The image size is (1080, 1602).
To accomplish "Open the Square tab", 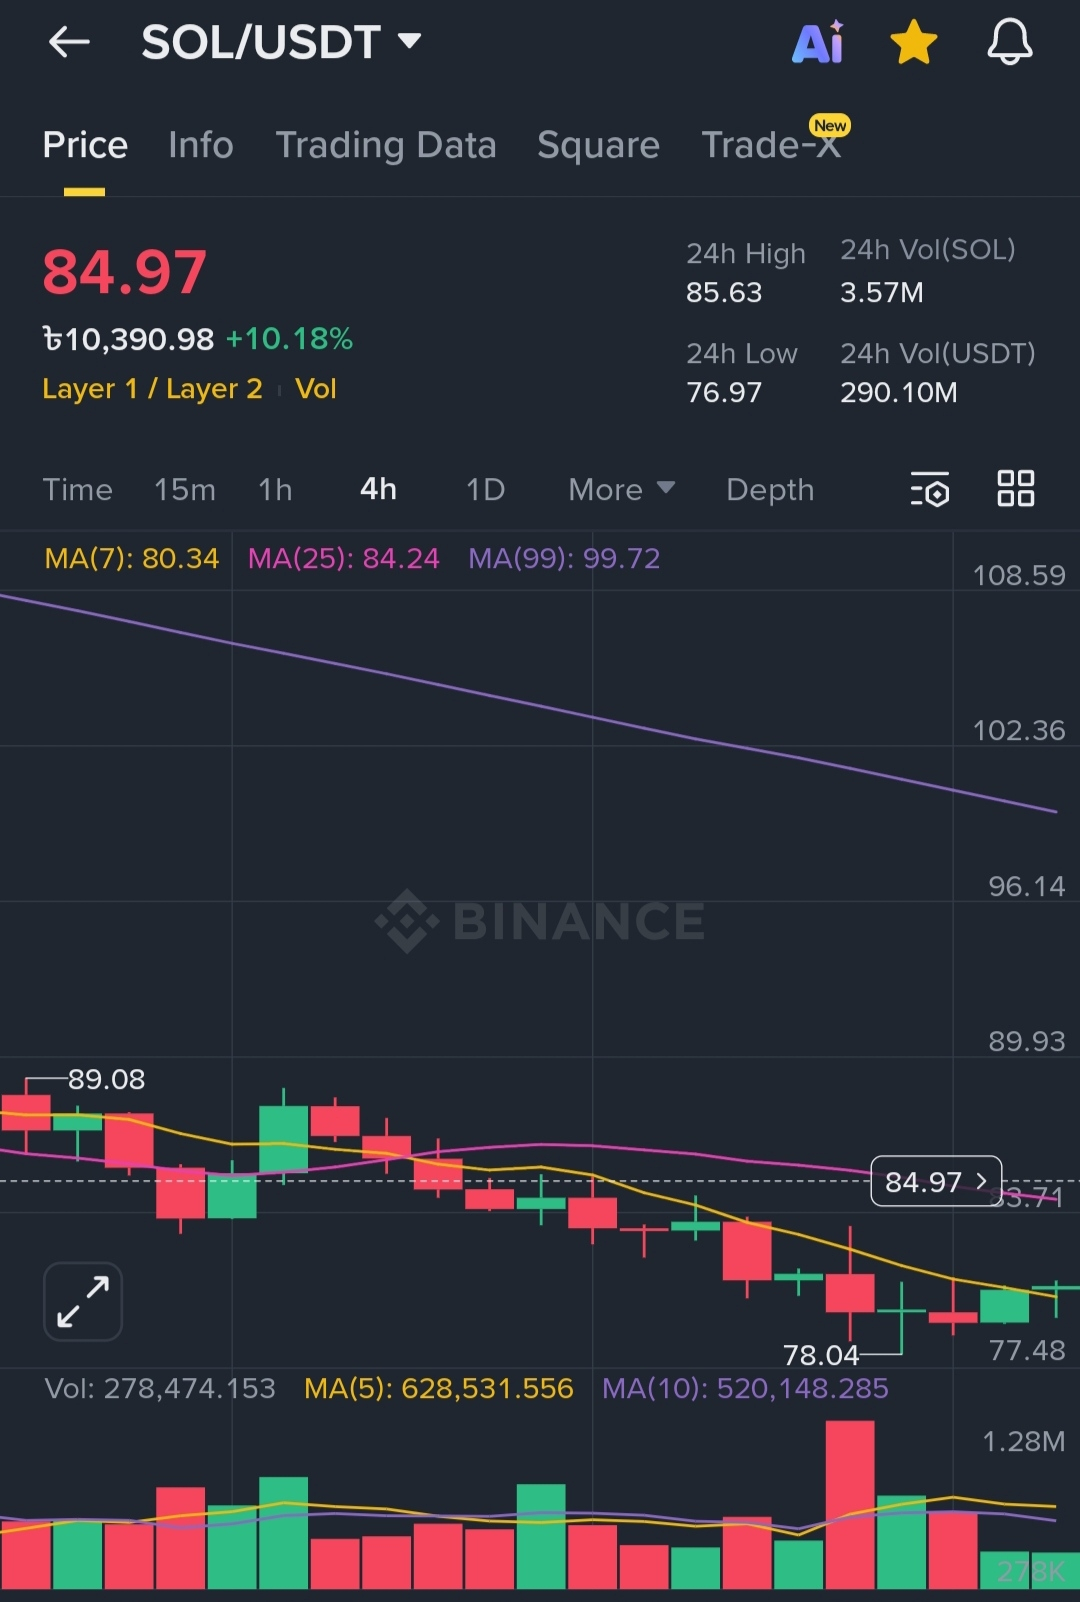I will pyautogui.click(x=598, y=145).
